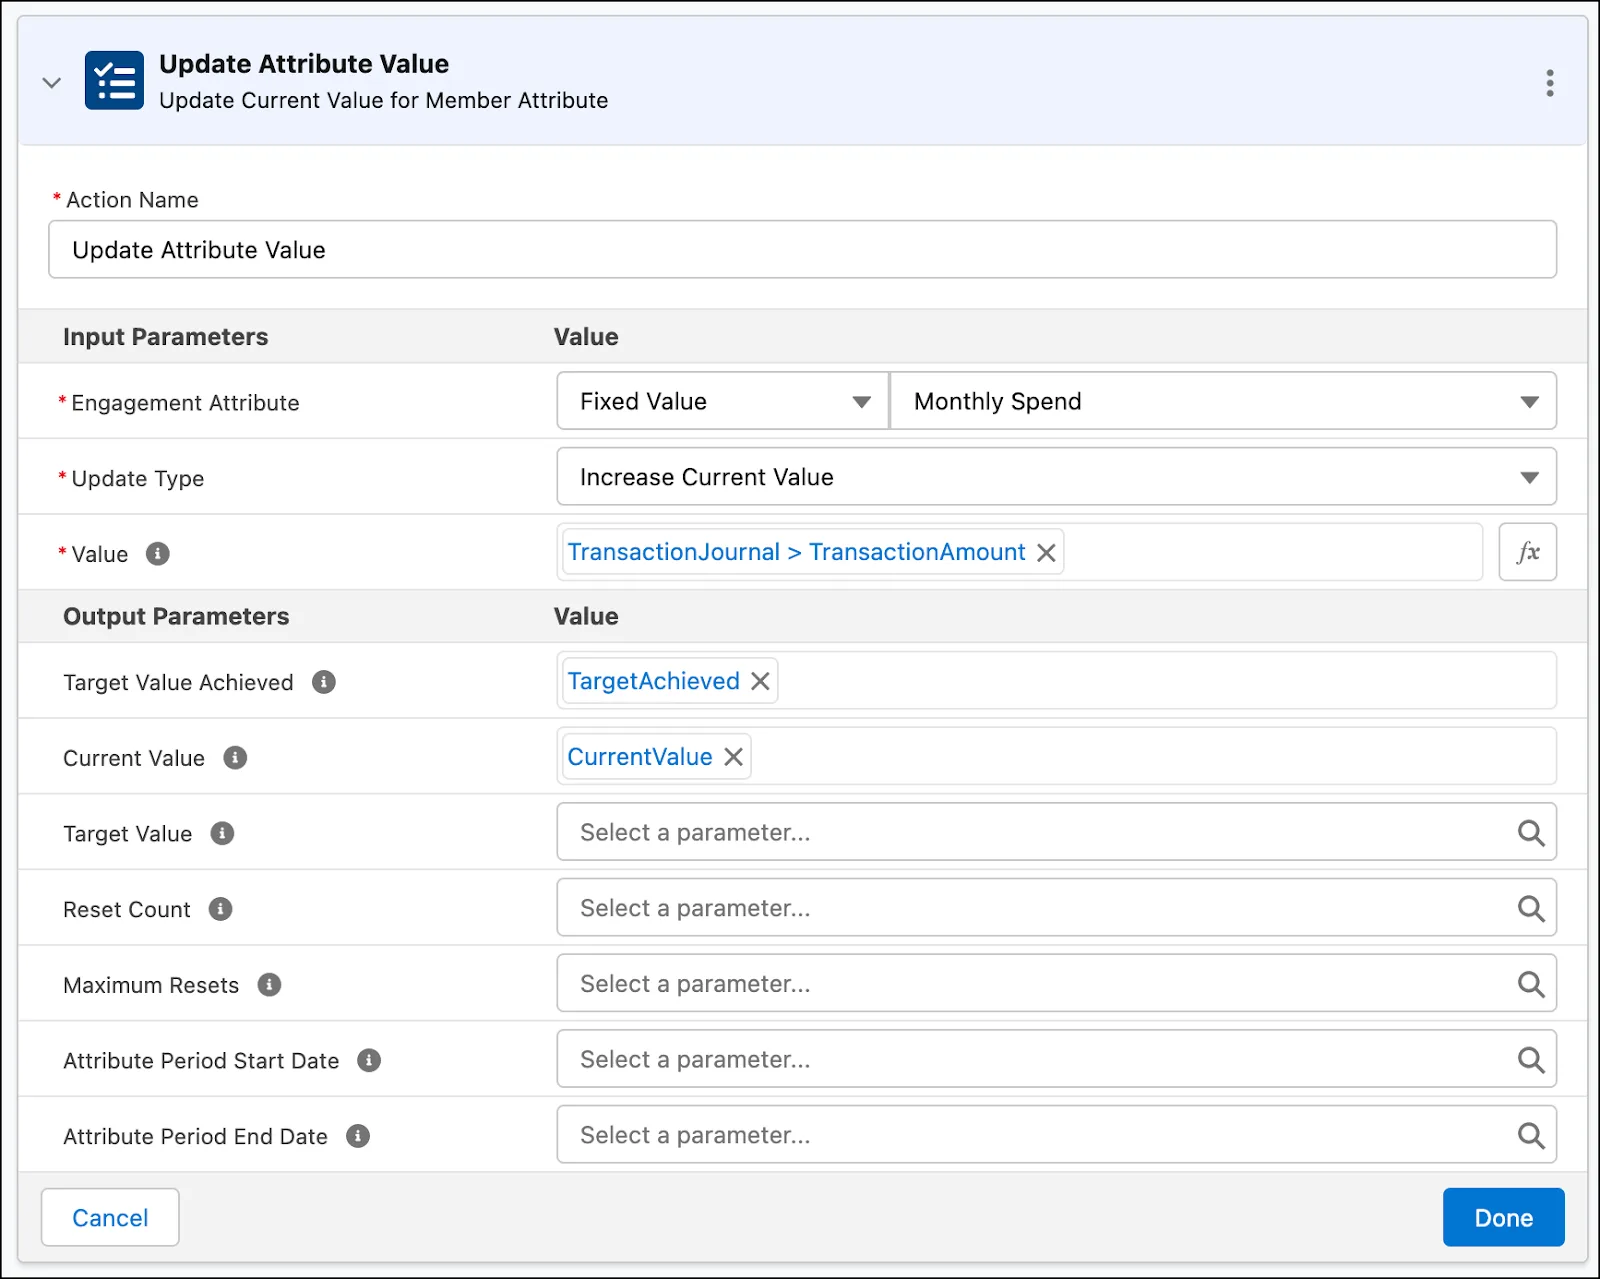Show info for Attribute Period End Date
The width and height of the screenshot is (1600, 1279).
tap(358, 1136)
